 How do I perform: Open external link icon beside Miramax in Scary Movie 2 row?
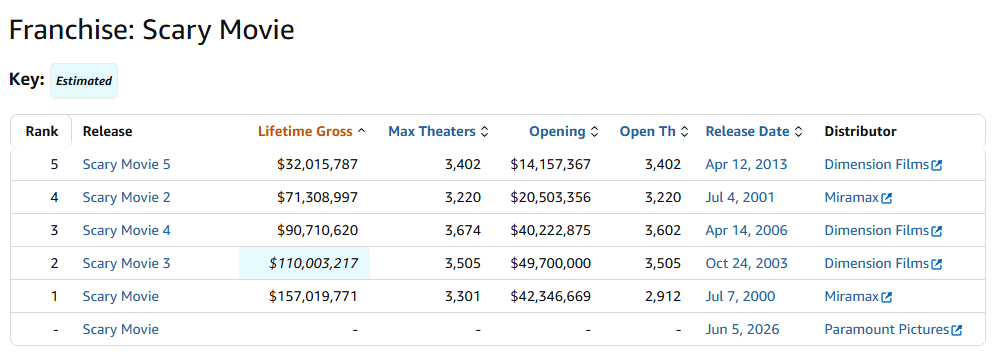(886, 198)
